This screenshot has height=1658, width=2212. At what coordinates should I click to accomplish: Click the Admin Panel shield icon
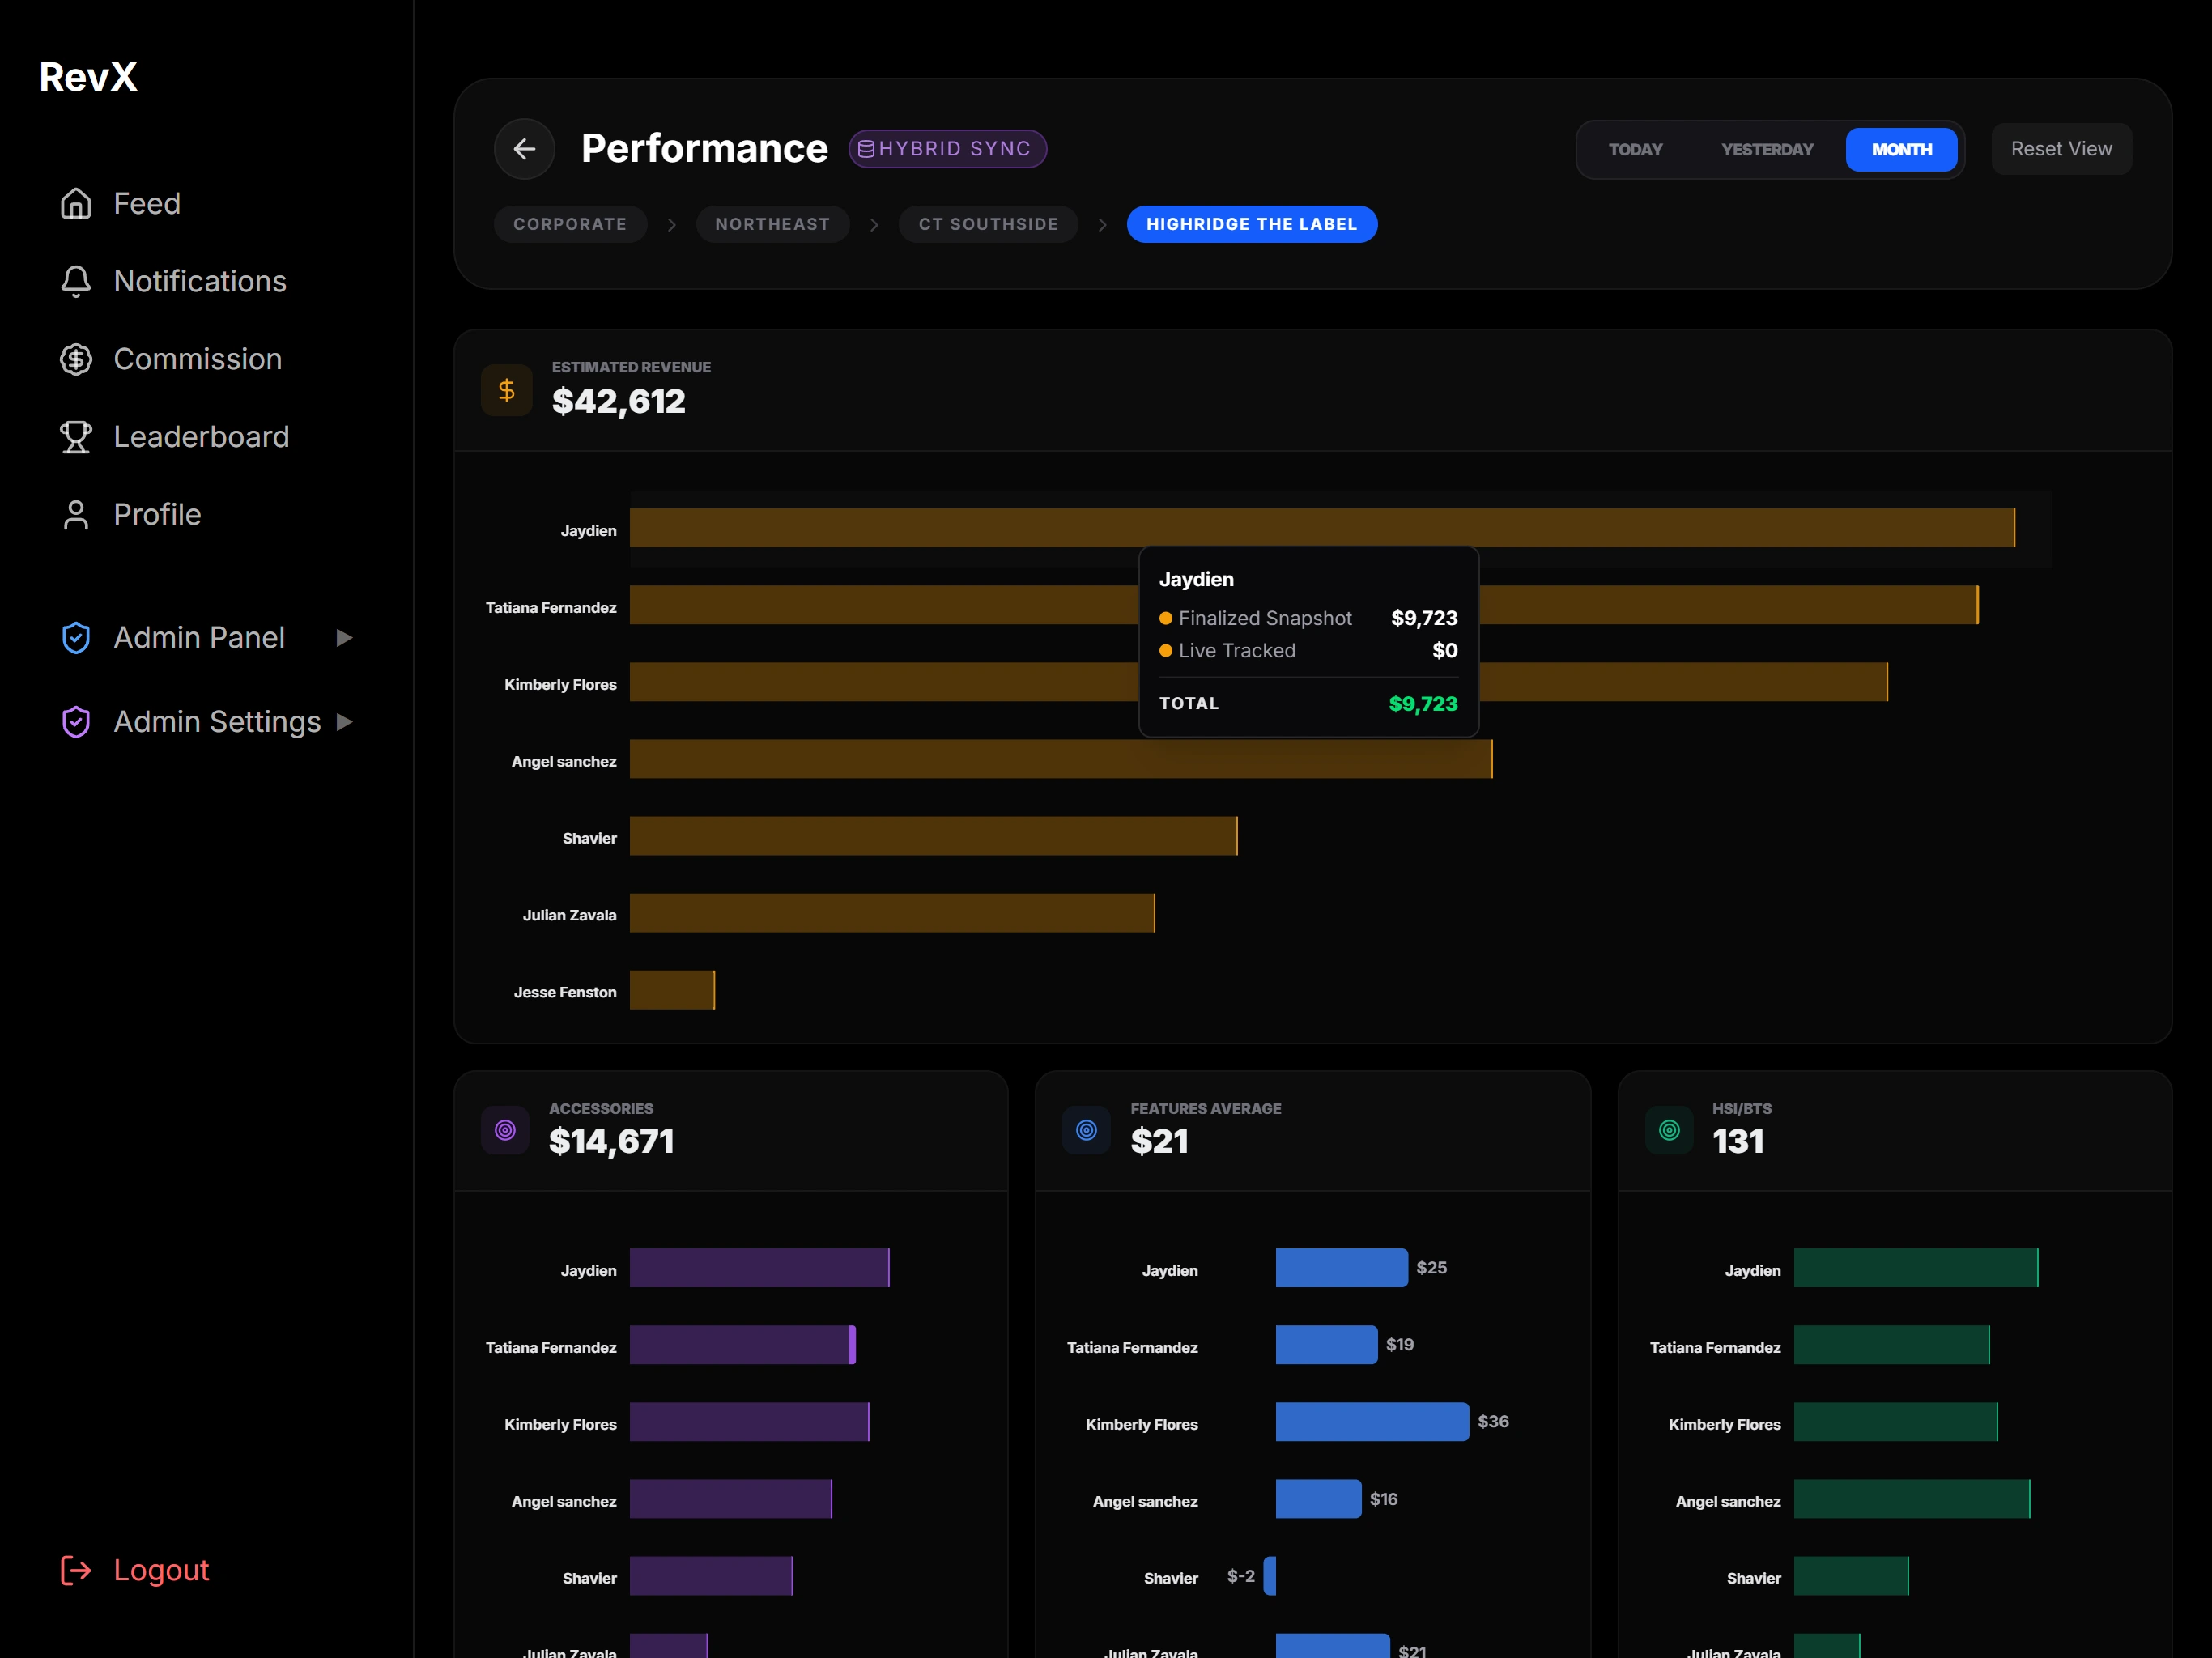coord(76,638)
